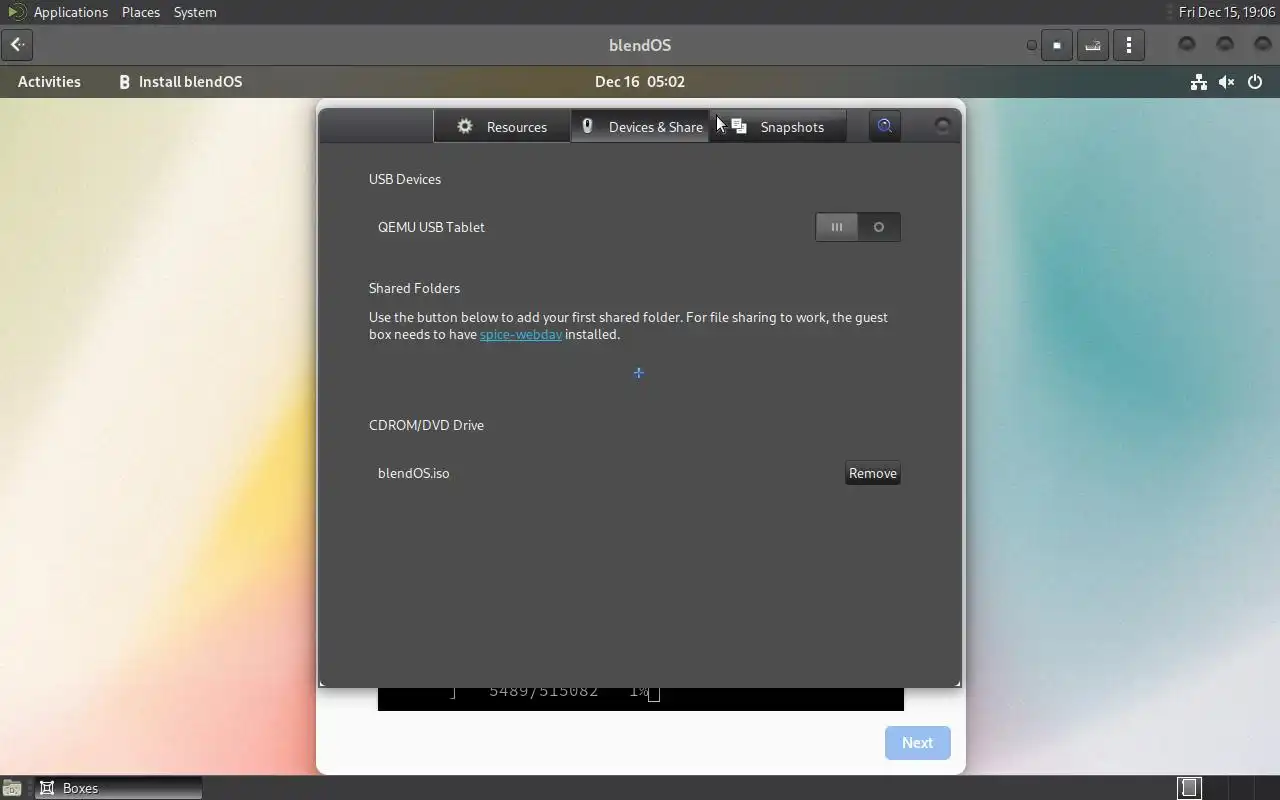Toggle the QEMU USB Tablet switch

tap(858, 227)
